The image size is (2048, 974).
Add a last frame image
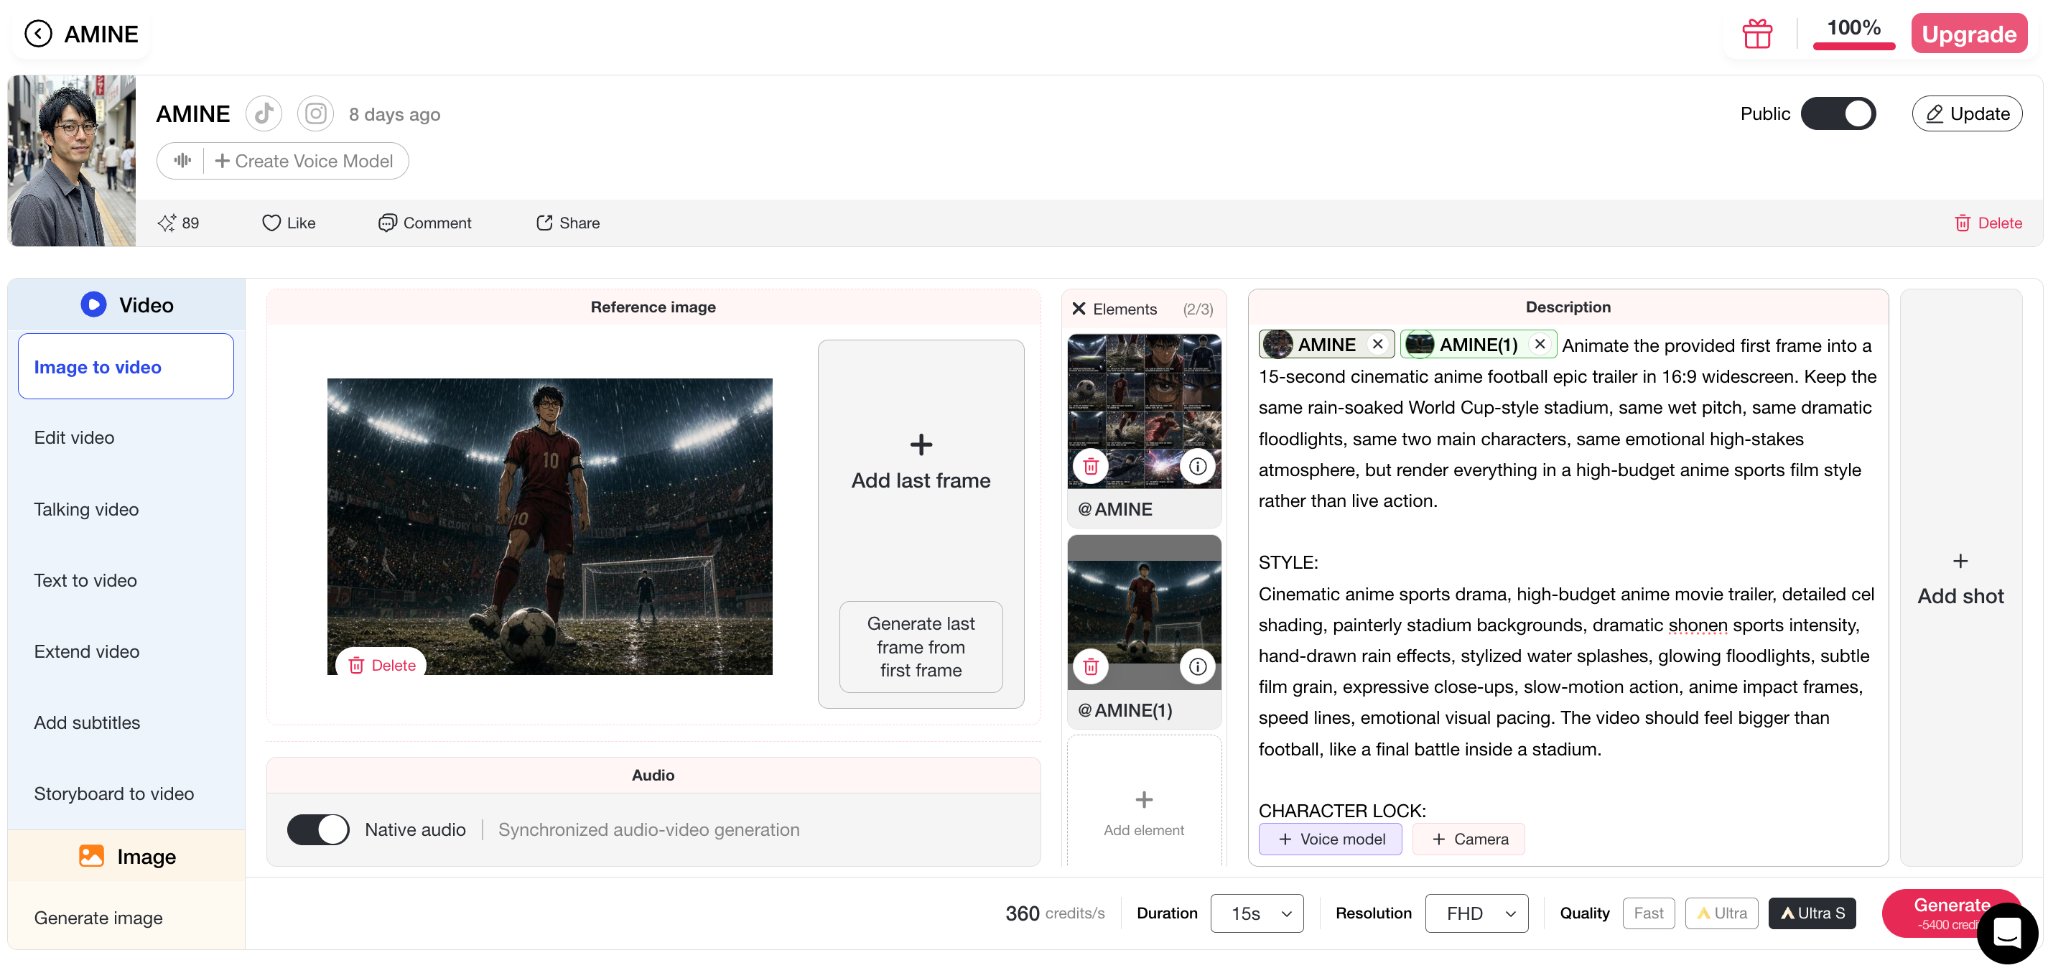coord(921,462)
